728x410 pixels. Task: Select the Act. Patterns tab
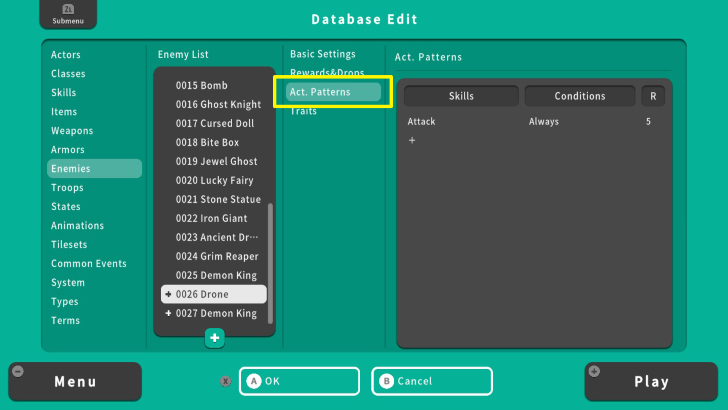(x=333, y=92)
